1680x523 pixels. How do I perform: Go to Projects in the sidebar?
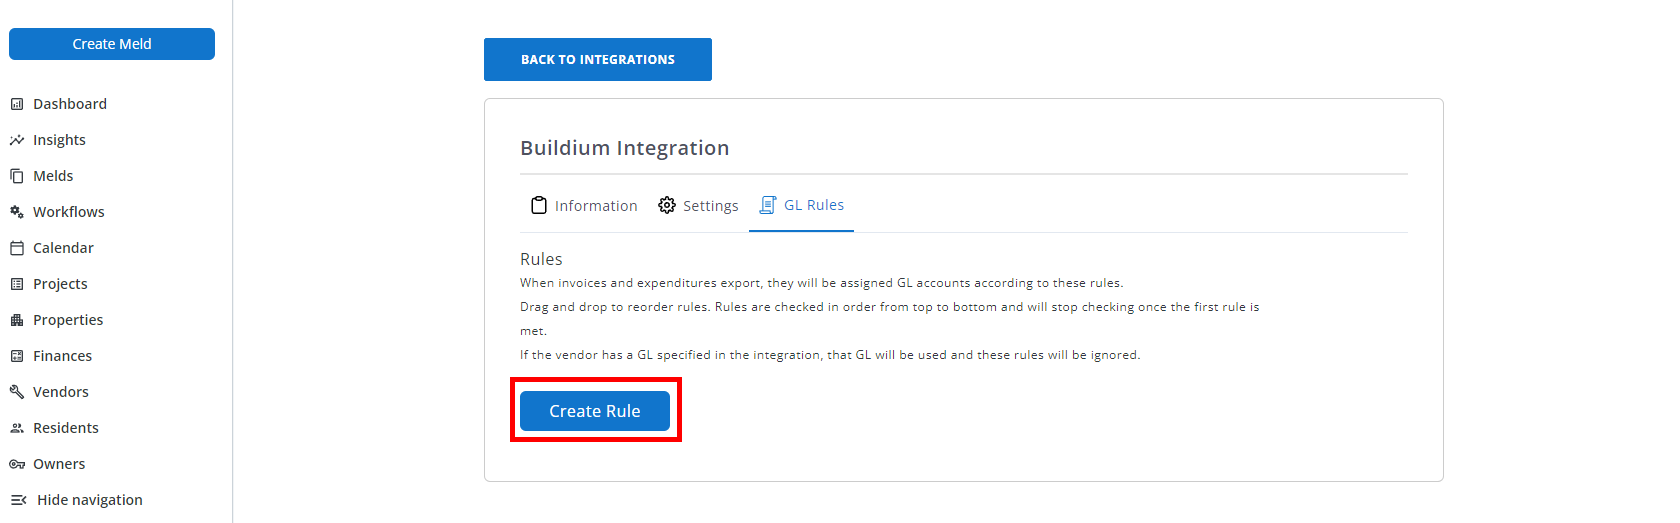(x=60, y=284)
